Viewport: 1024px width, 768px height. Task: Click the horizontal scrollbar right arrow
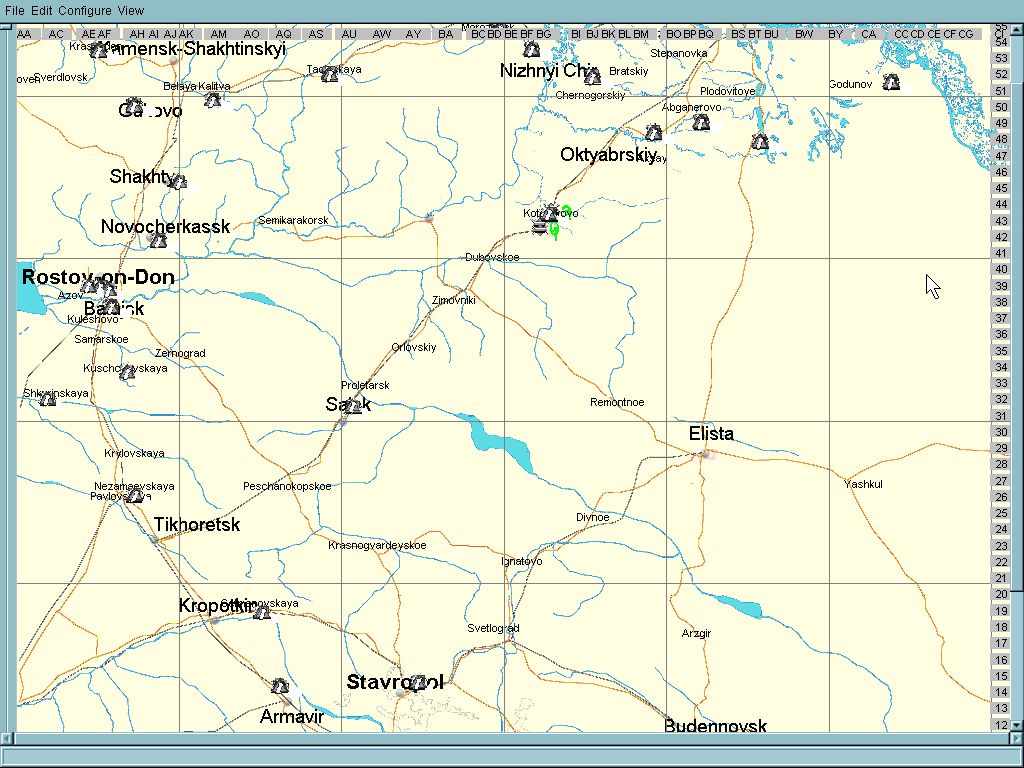pos(1014,739)
